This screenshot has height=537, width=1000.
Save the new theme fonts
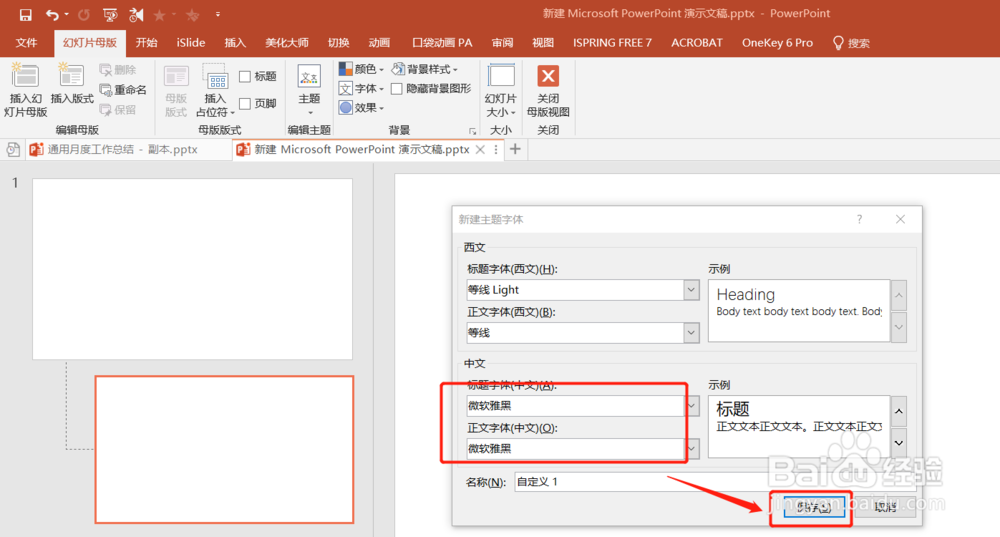click(x=814, y=507)
